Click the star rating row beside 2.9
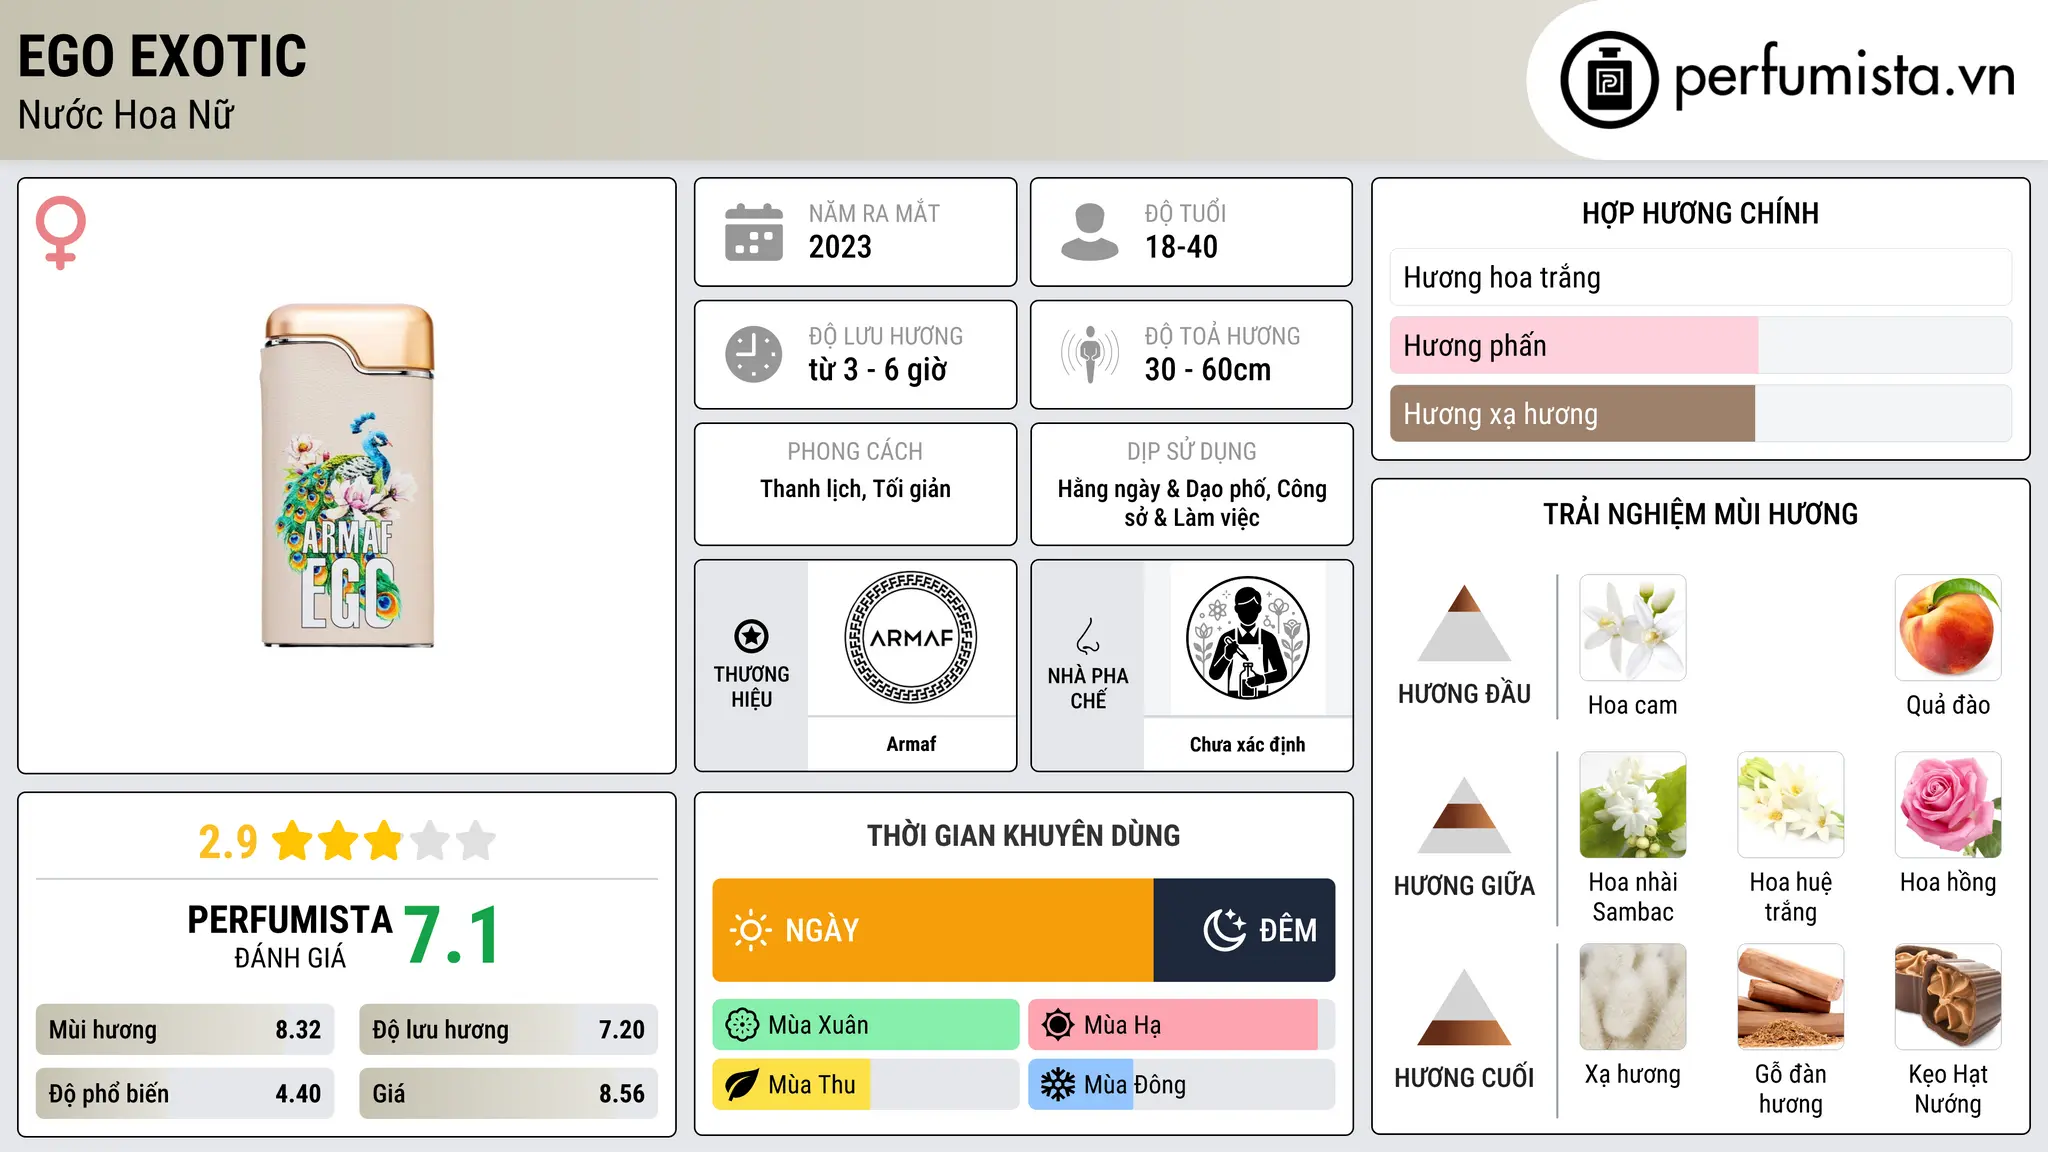Viewport: 2048px width, 1152px height. pyautogui.click(x=384, y=841)
